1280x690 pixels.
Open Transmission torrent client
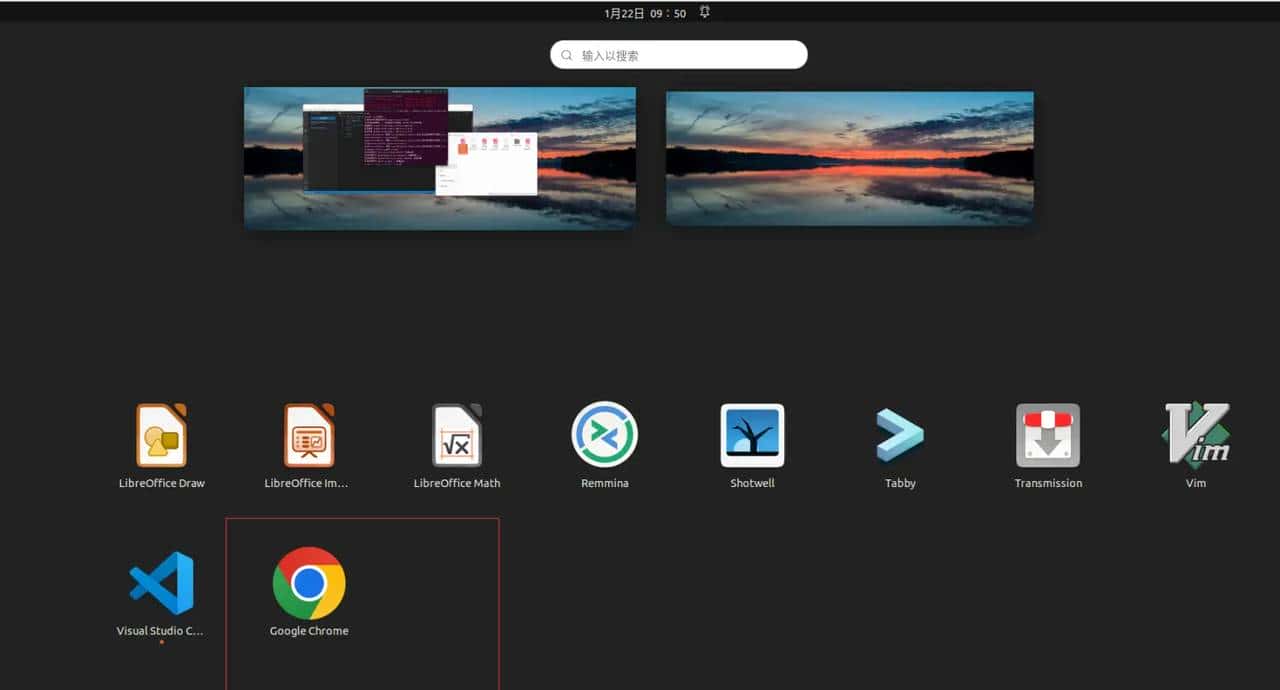1048,435
